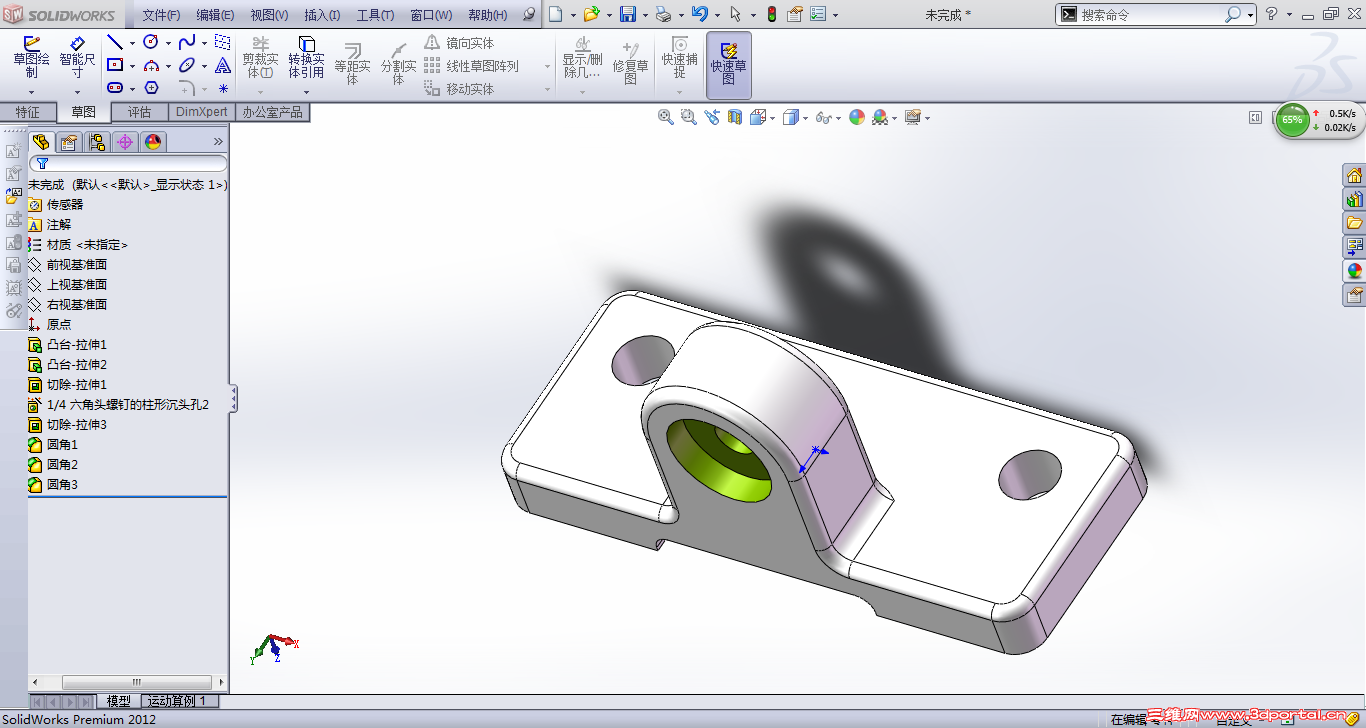Click the Edit Appearance color ball icon
The width and height of the screenshot is (1366, 728).
pos(857,117)
